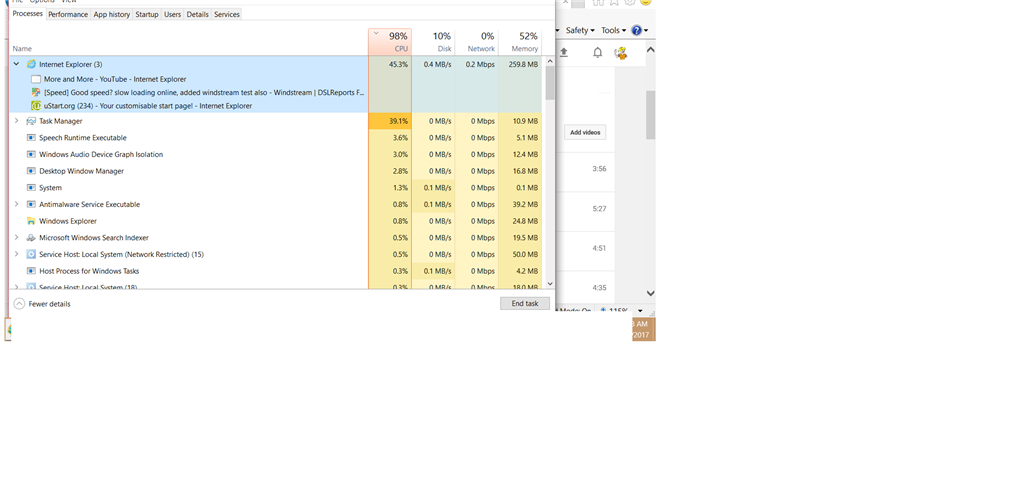
Task: Go to the Users tab
Action: point(172,14)
